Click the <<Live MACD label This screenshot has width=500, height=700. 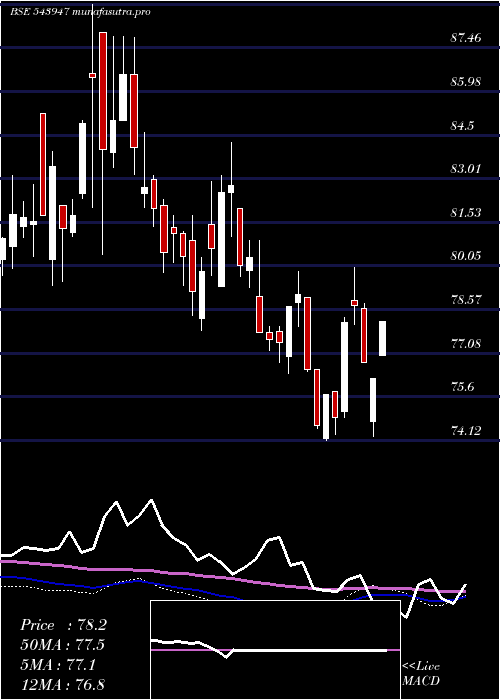point(421,674)
